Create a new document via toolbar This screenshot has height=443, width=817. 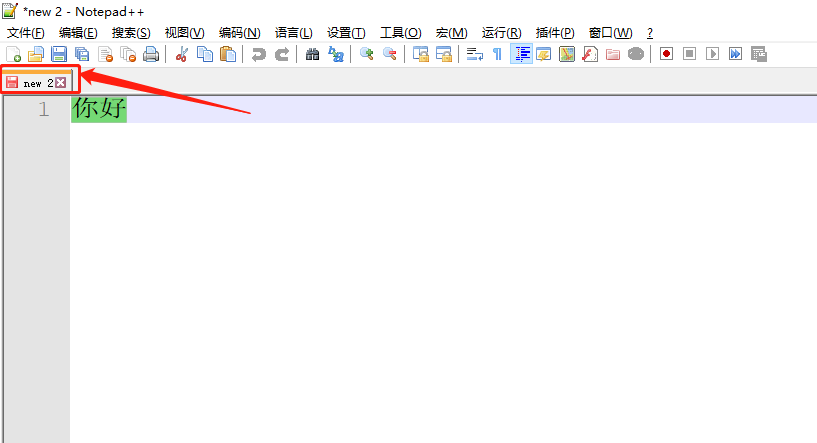(13, 54)
